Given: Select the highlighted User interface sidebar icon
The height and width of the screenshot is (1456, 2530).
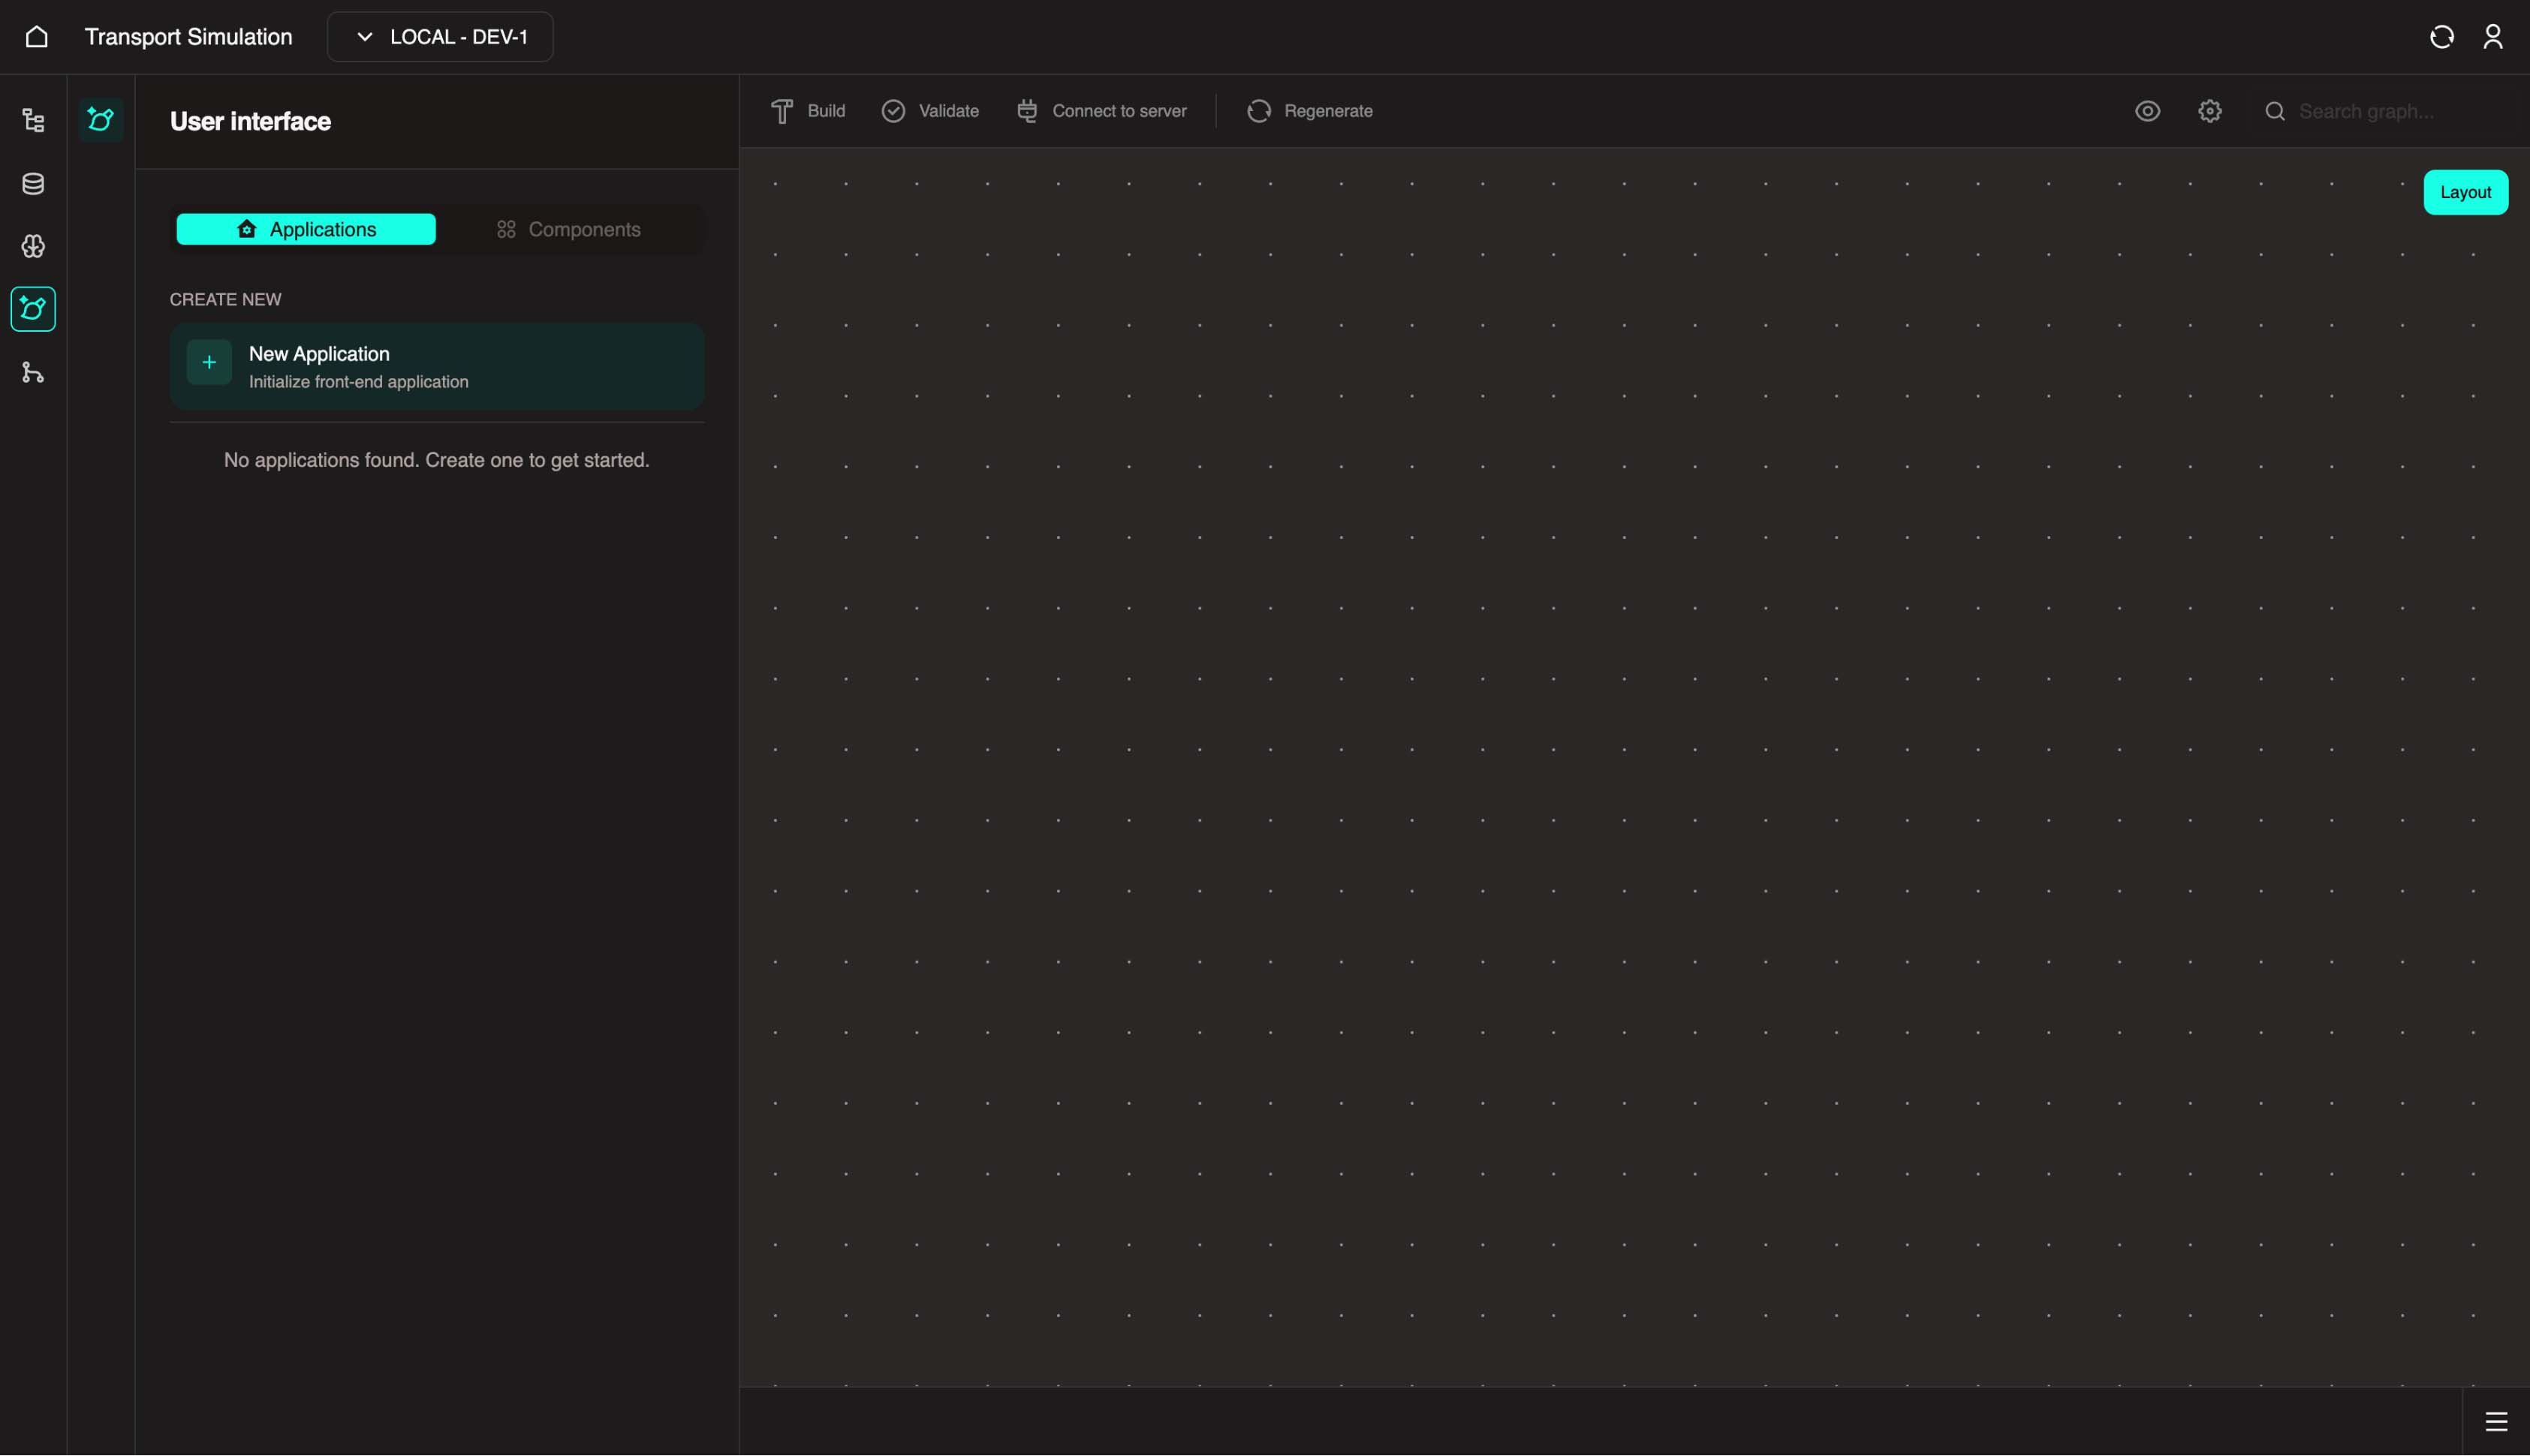Looking at the screenshot, I should click(33, 309).
